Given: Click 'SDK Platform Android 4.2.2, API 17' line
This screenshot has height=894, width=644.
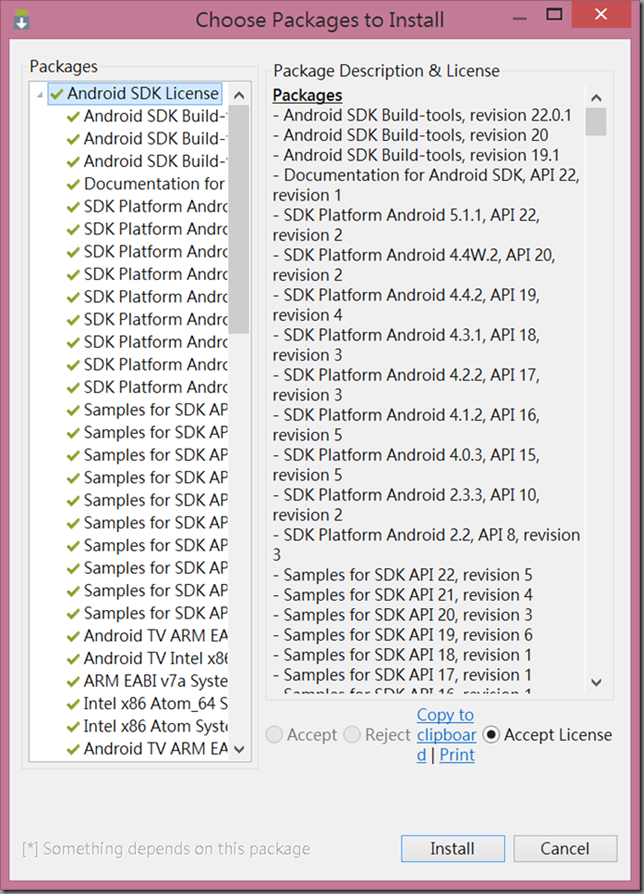Looking at the screenshot, I should point(406,384).
